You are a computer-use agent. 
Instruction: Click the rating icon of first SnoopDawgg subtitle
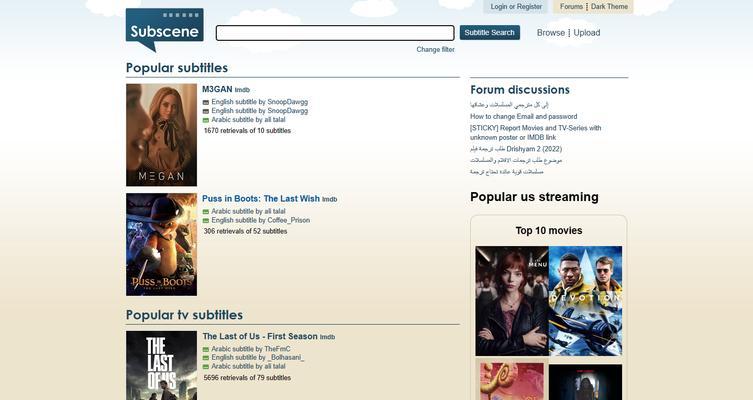pos(206,102)
